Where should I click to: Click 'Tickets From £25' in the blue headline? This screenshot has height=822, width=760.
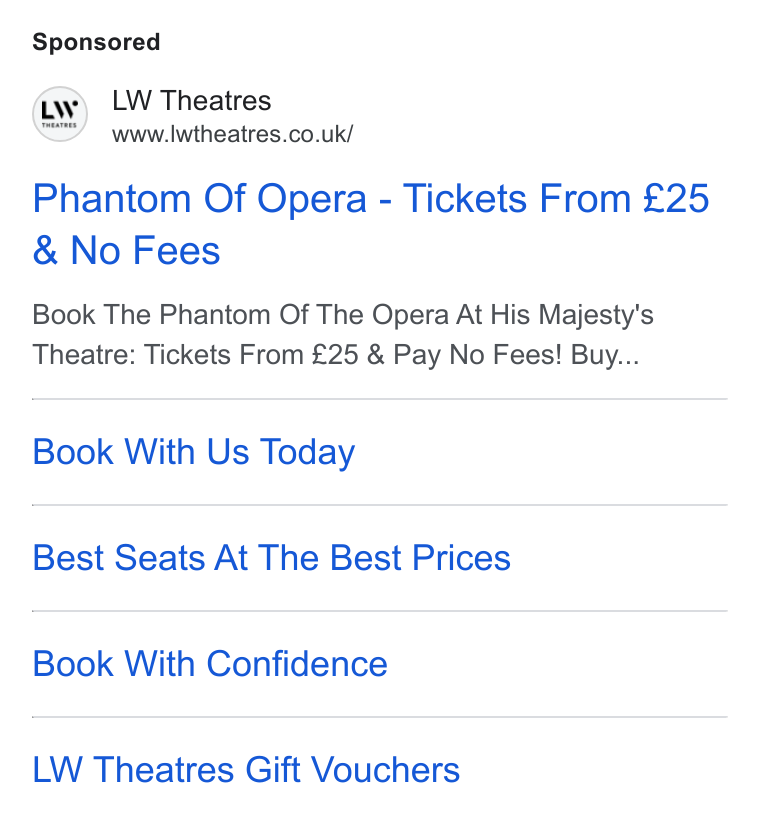point(556,199)
